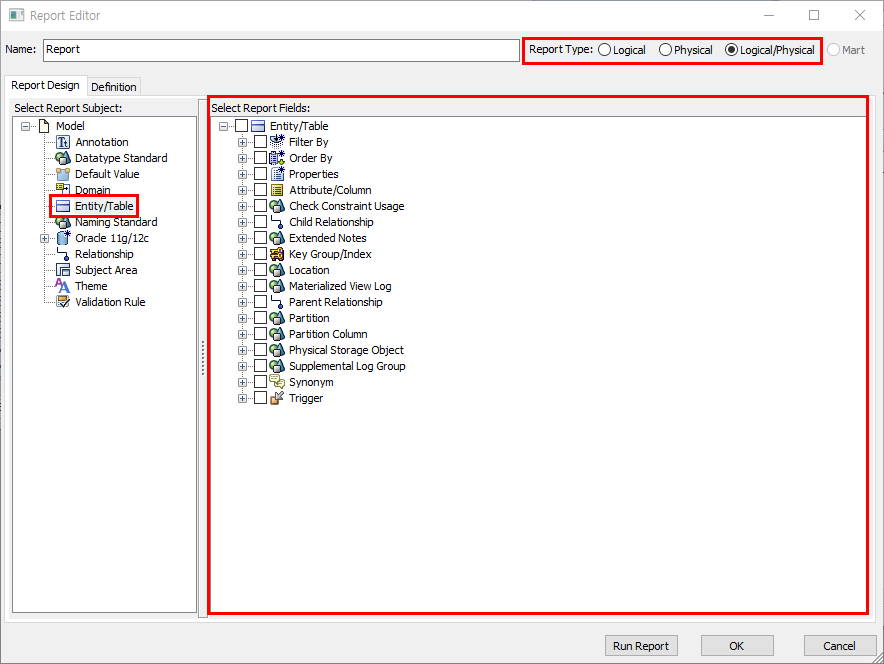Click the Synonym icon
Viewport: 884px width, 664px height.
pos(277,382)
